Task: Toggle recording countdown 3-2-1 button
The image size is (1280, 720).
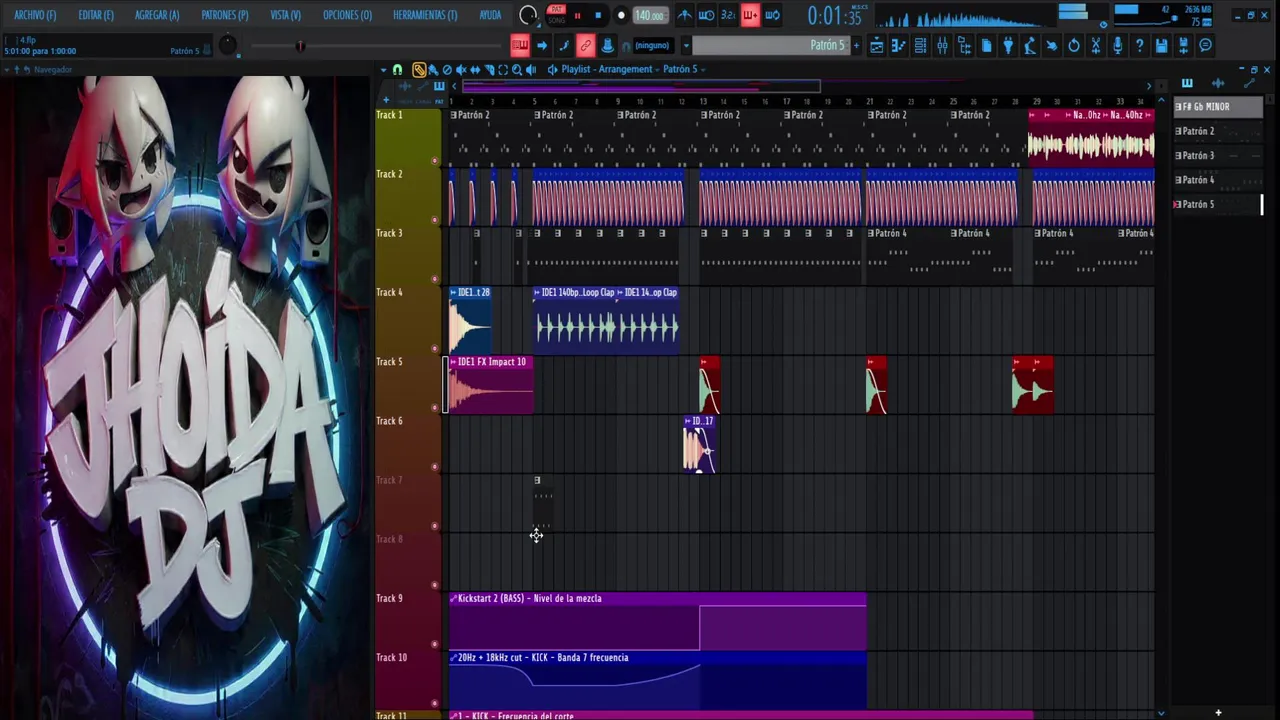Action: [728, 15]
